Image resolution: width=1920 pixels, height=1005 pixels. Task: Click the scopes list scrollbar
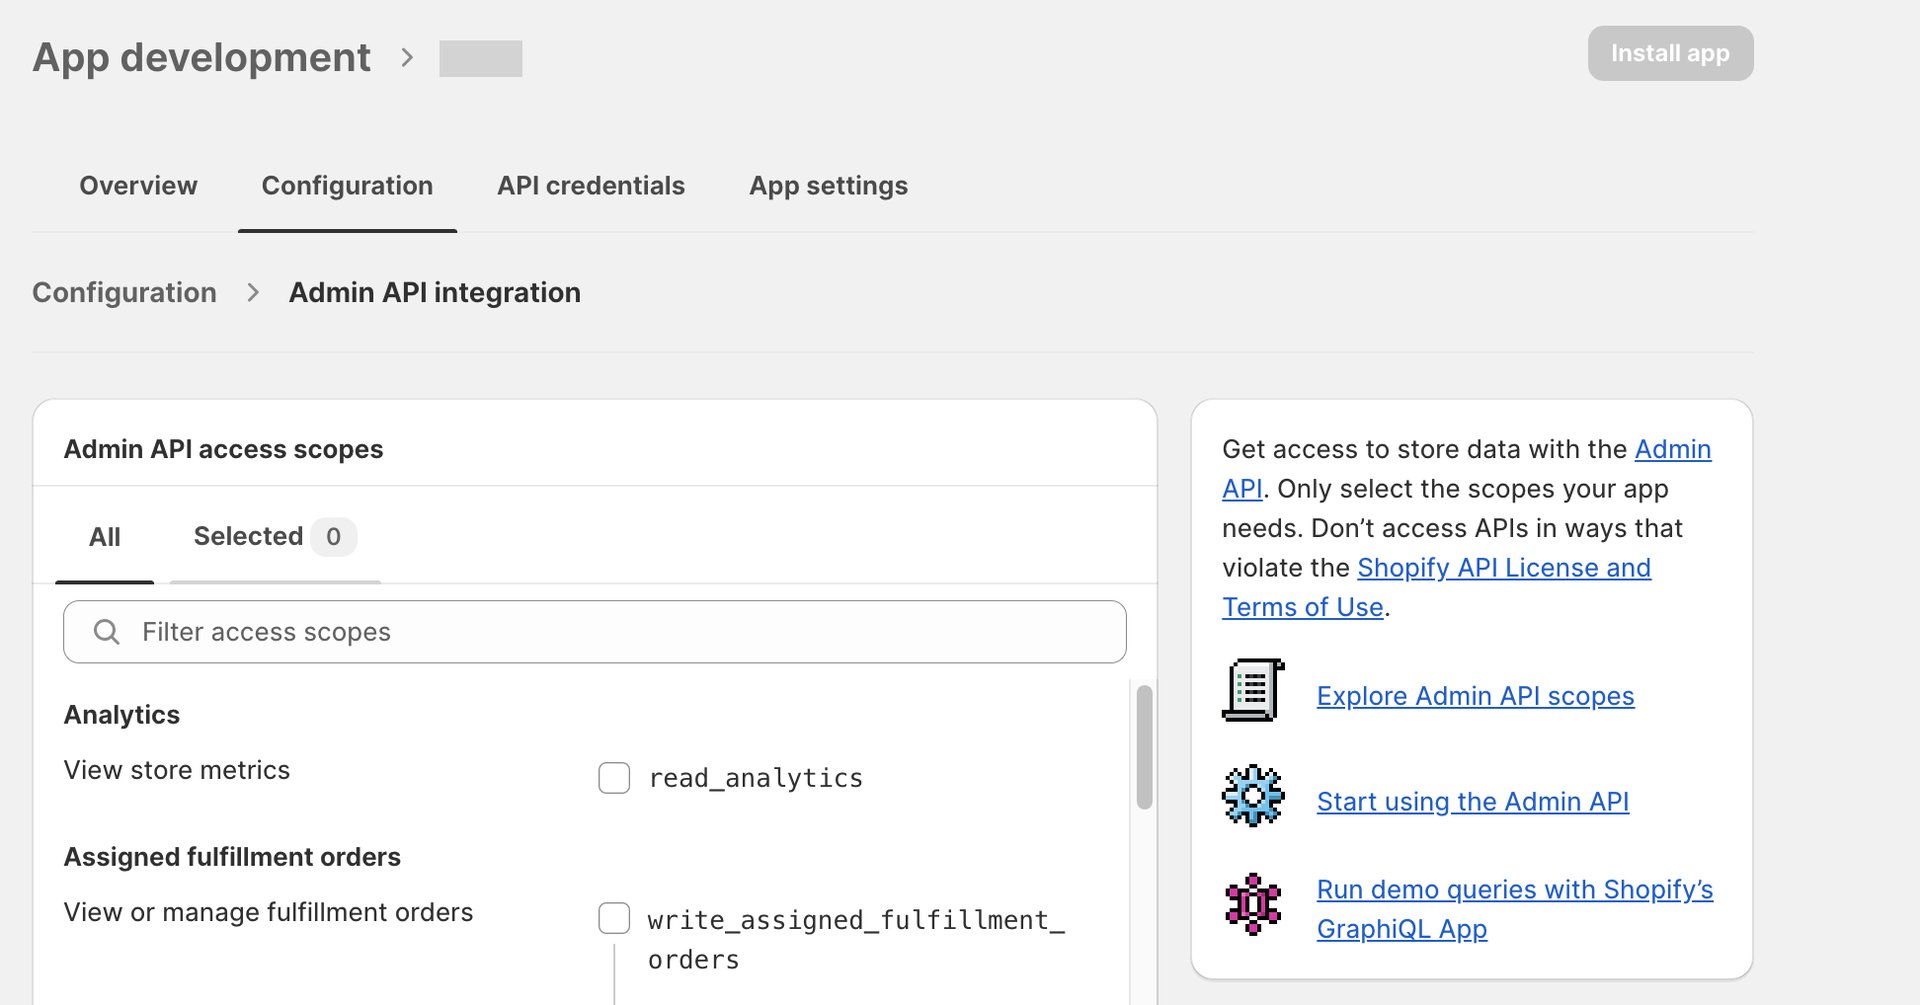1145,746
